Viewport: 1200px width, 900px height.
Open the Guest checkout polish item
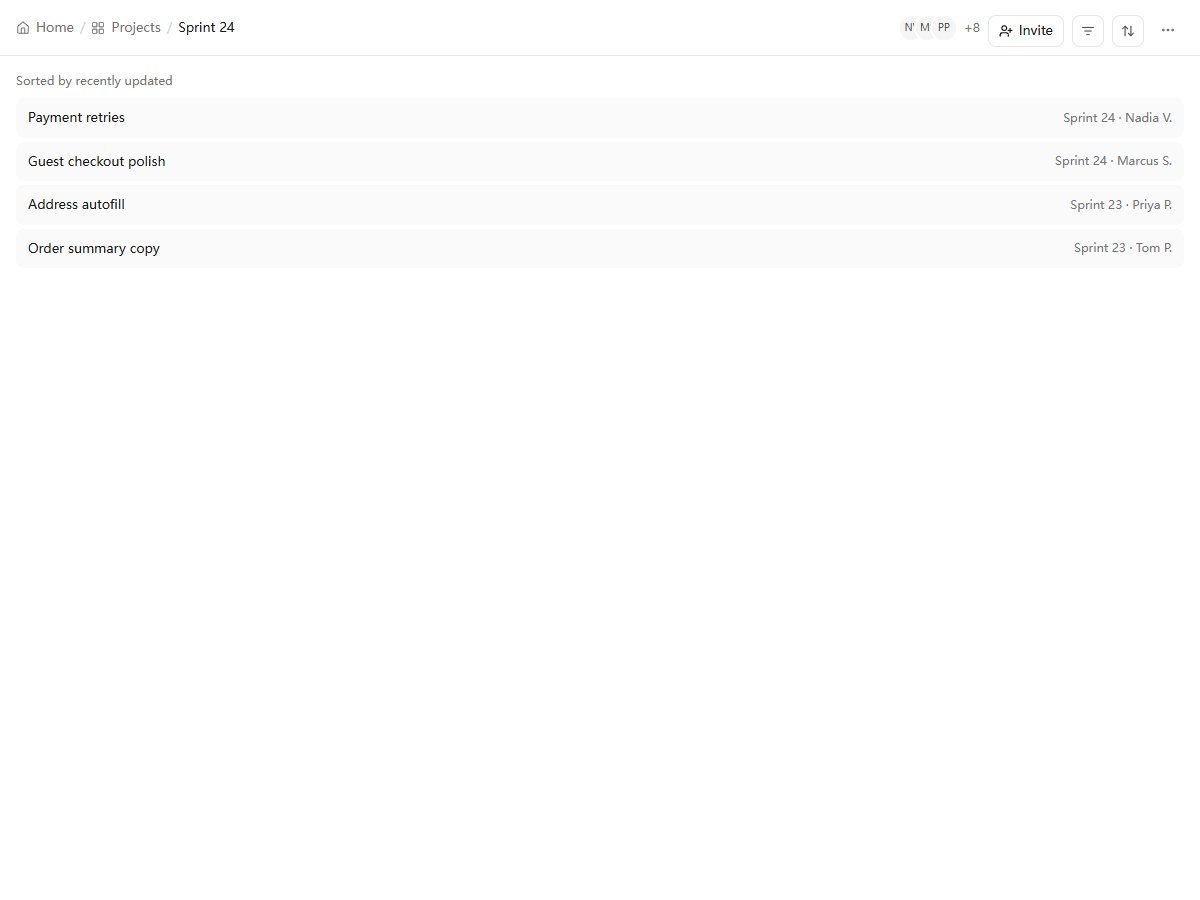click(x=600, y=161)
